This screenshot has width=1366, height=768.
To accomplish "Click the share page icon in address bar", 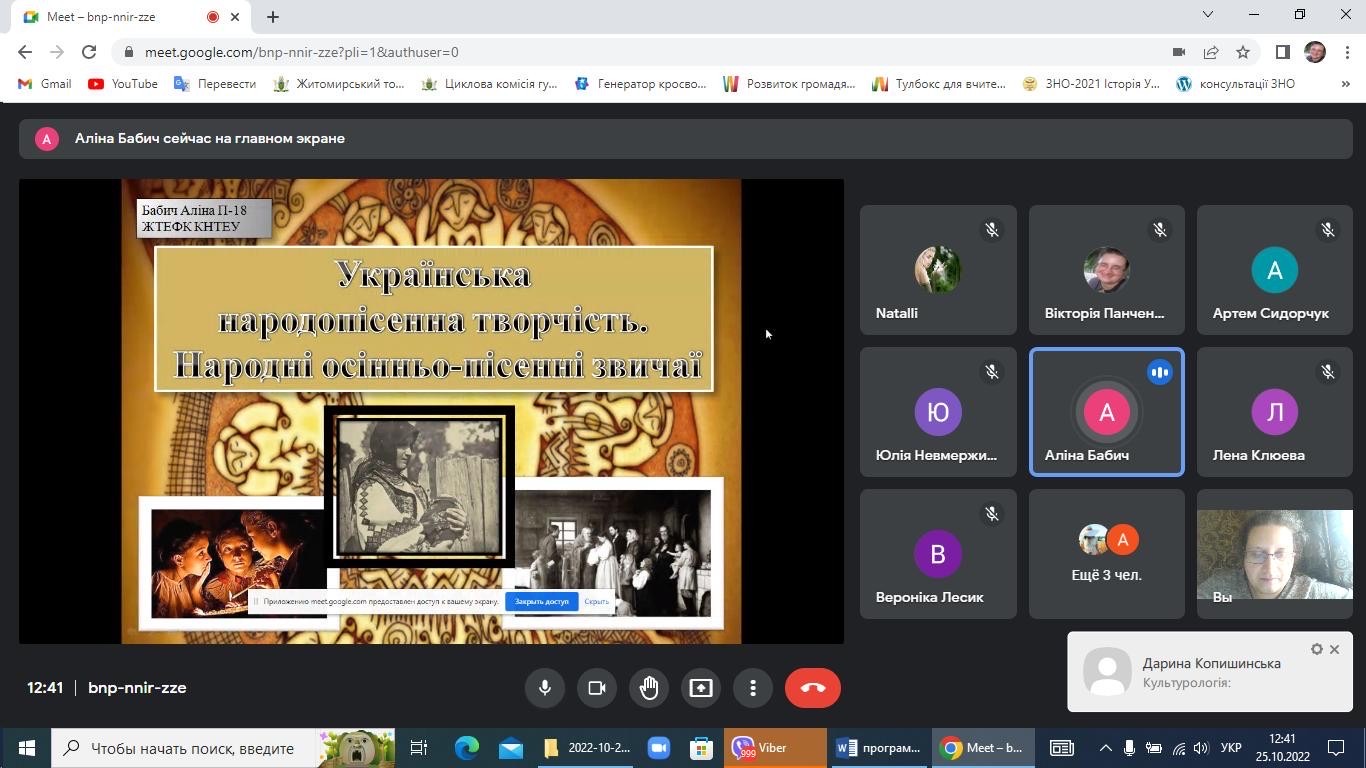I will pos(1211,52).
